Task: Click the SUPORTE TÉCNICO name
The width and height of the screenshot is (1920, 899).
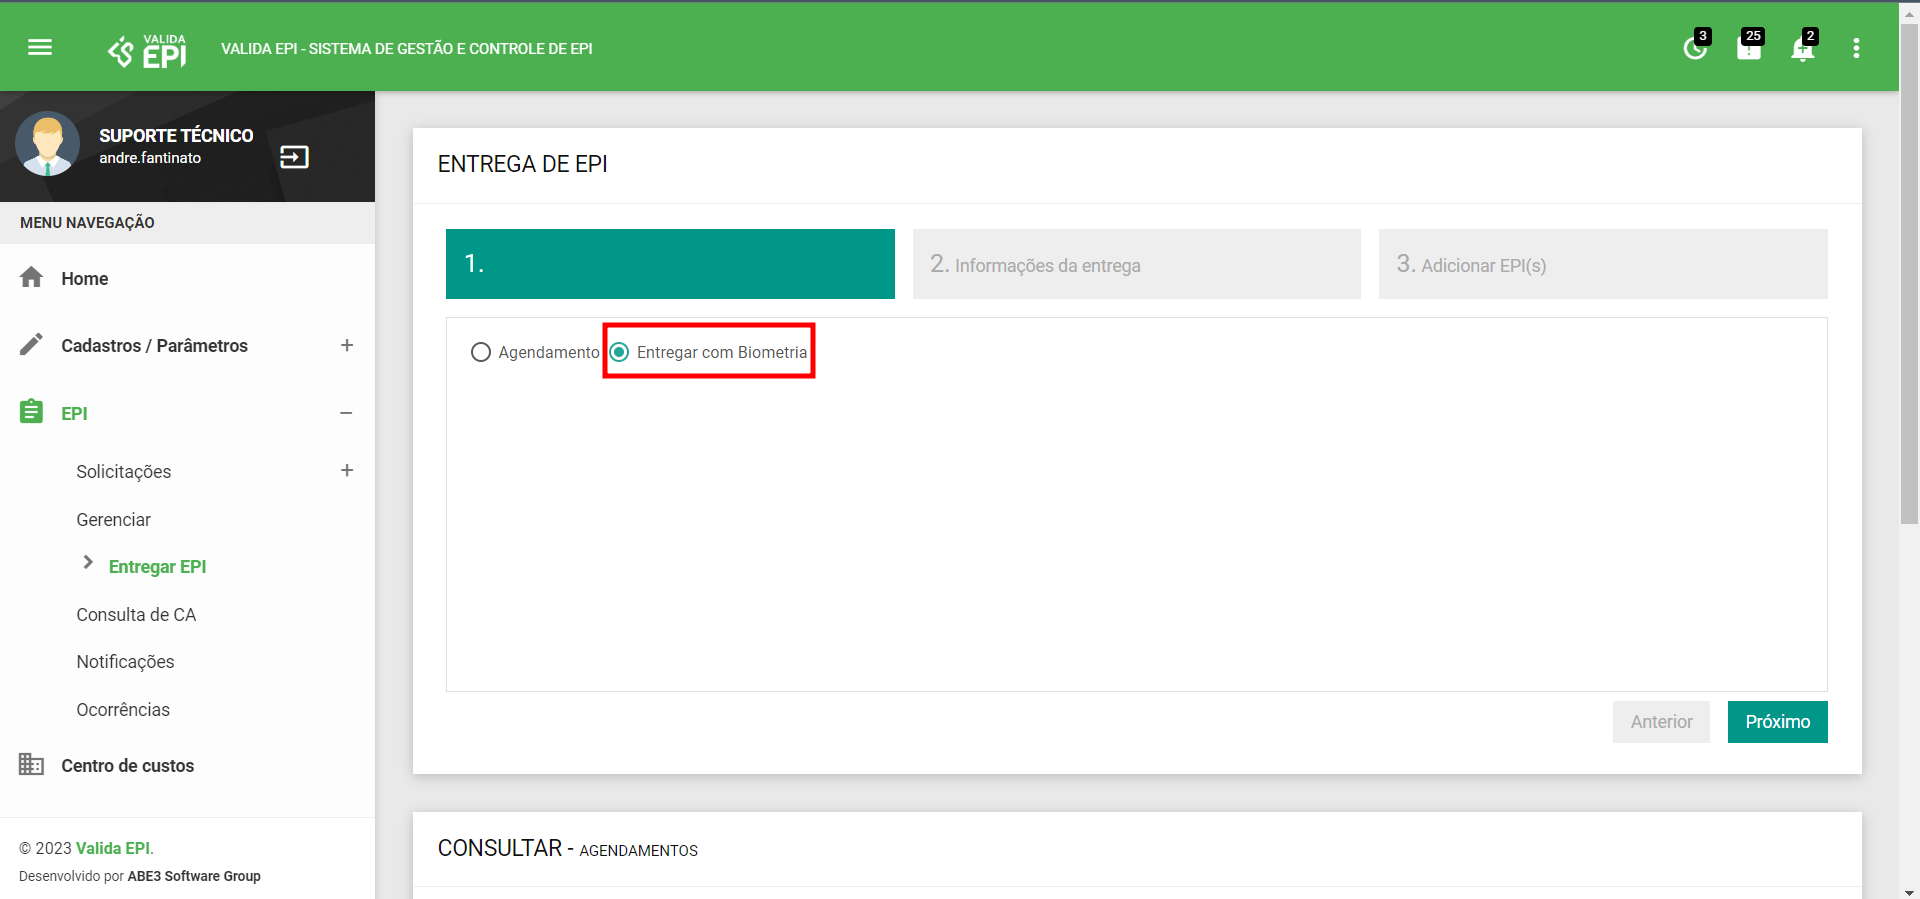Action: [176, 135]
